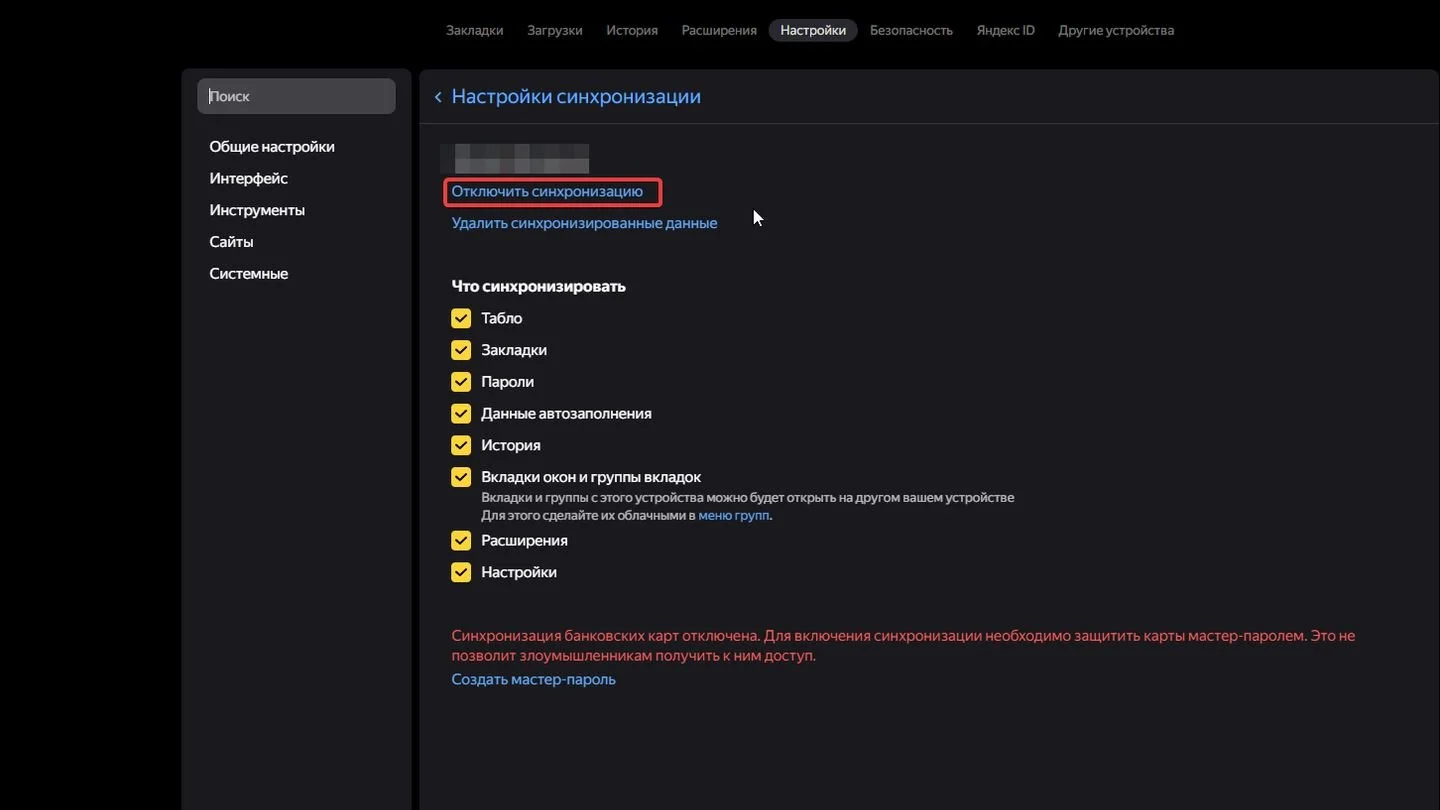Viewport: 1440px width, 810px height.
Task: Toggle Данные автозаполнения checkbox
Action: coord(461,413)
